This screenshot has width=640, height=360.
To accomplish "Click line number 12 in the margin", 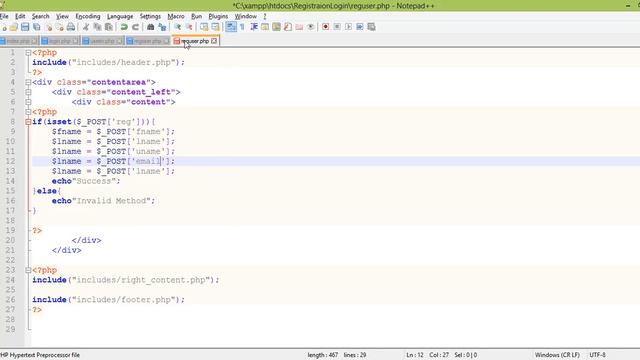I will click(10, 161).
